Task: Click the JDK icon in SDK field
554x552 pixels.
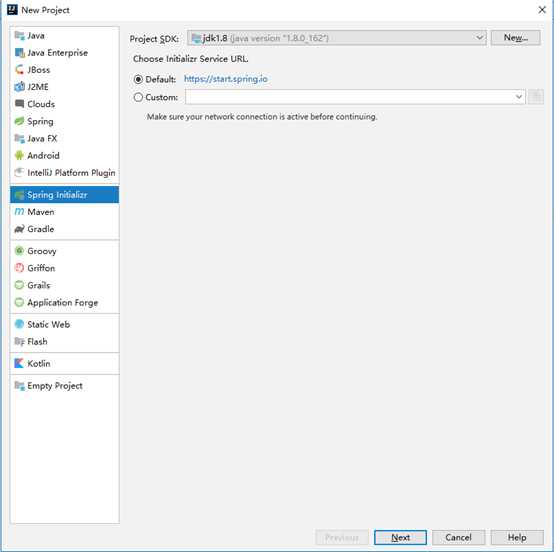Action: coord(196,38)
